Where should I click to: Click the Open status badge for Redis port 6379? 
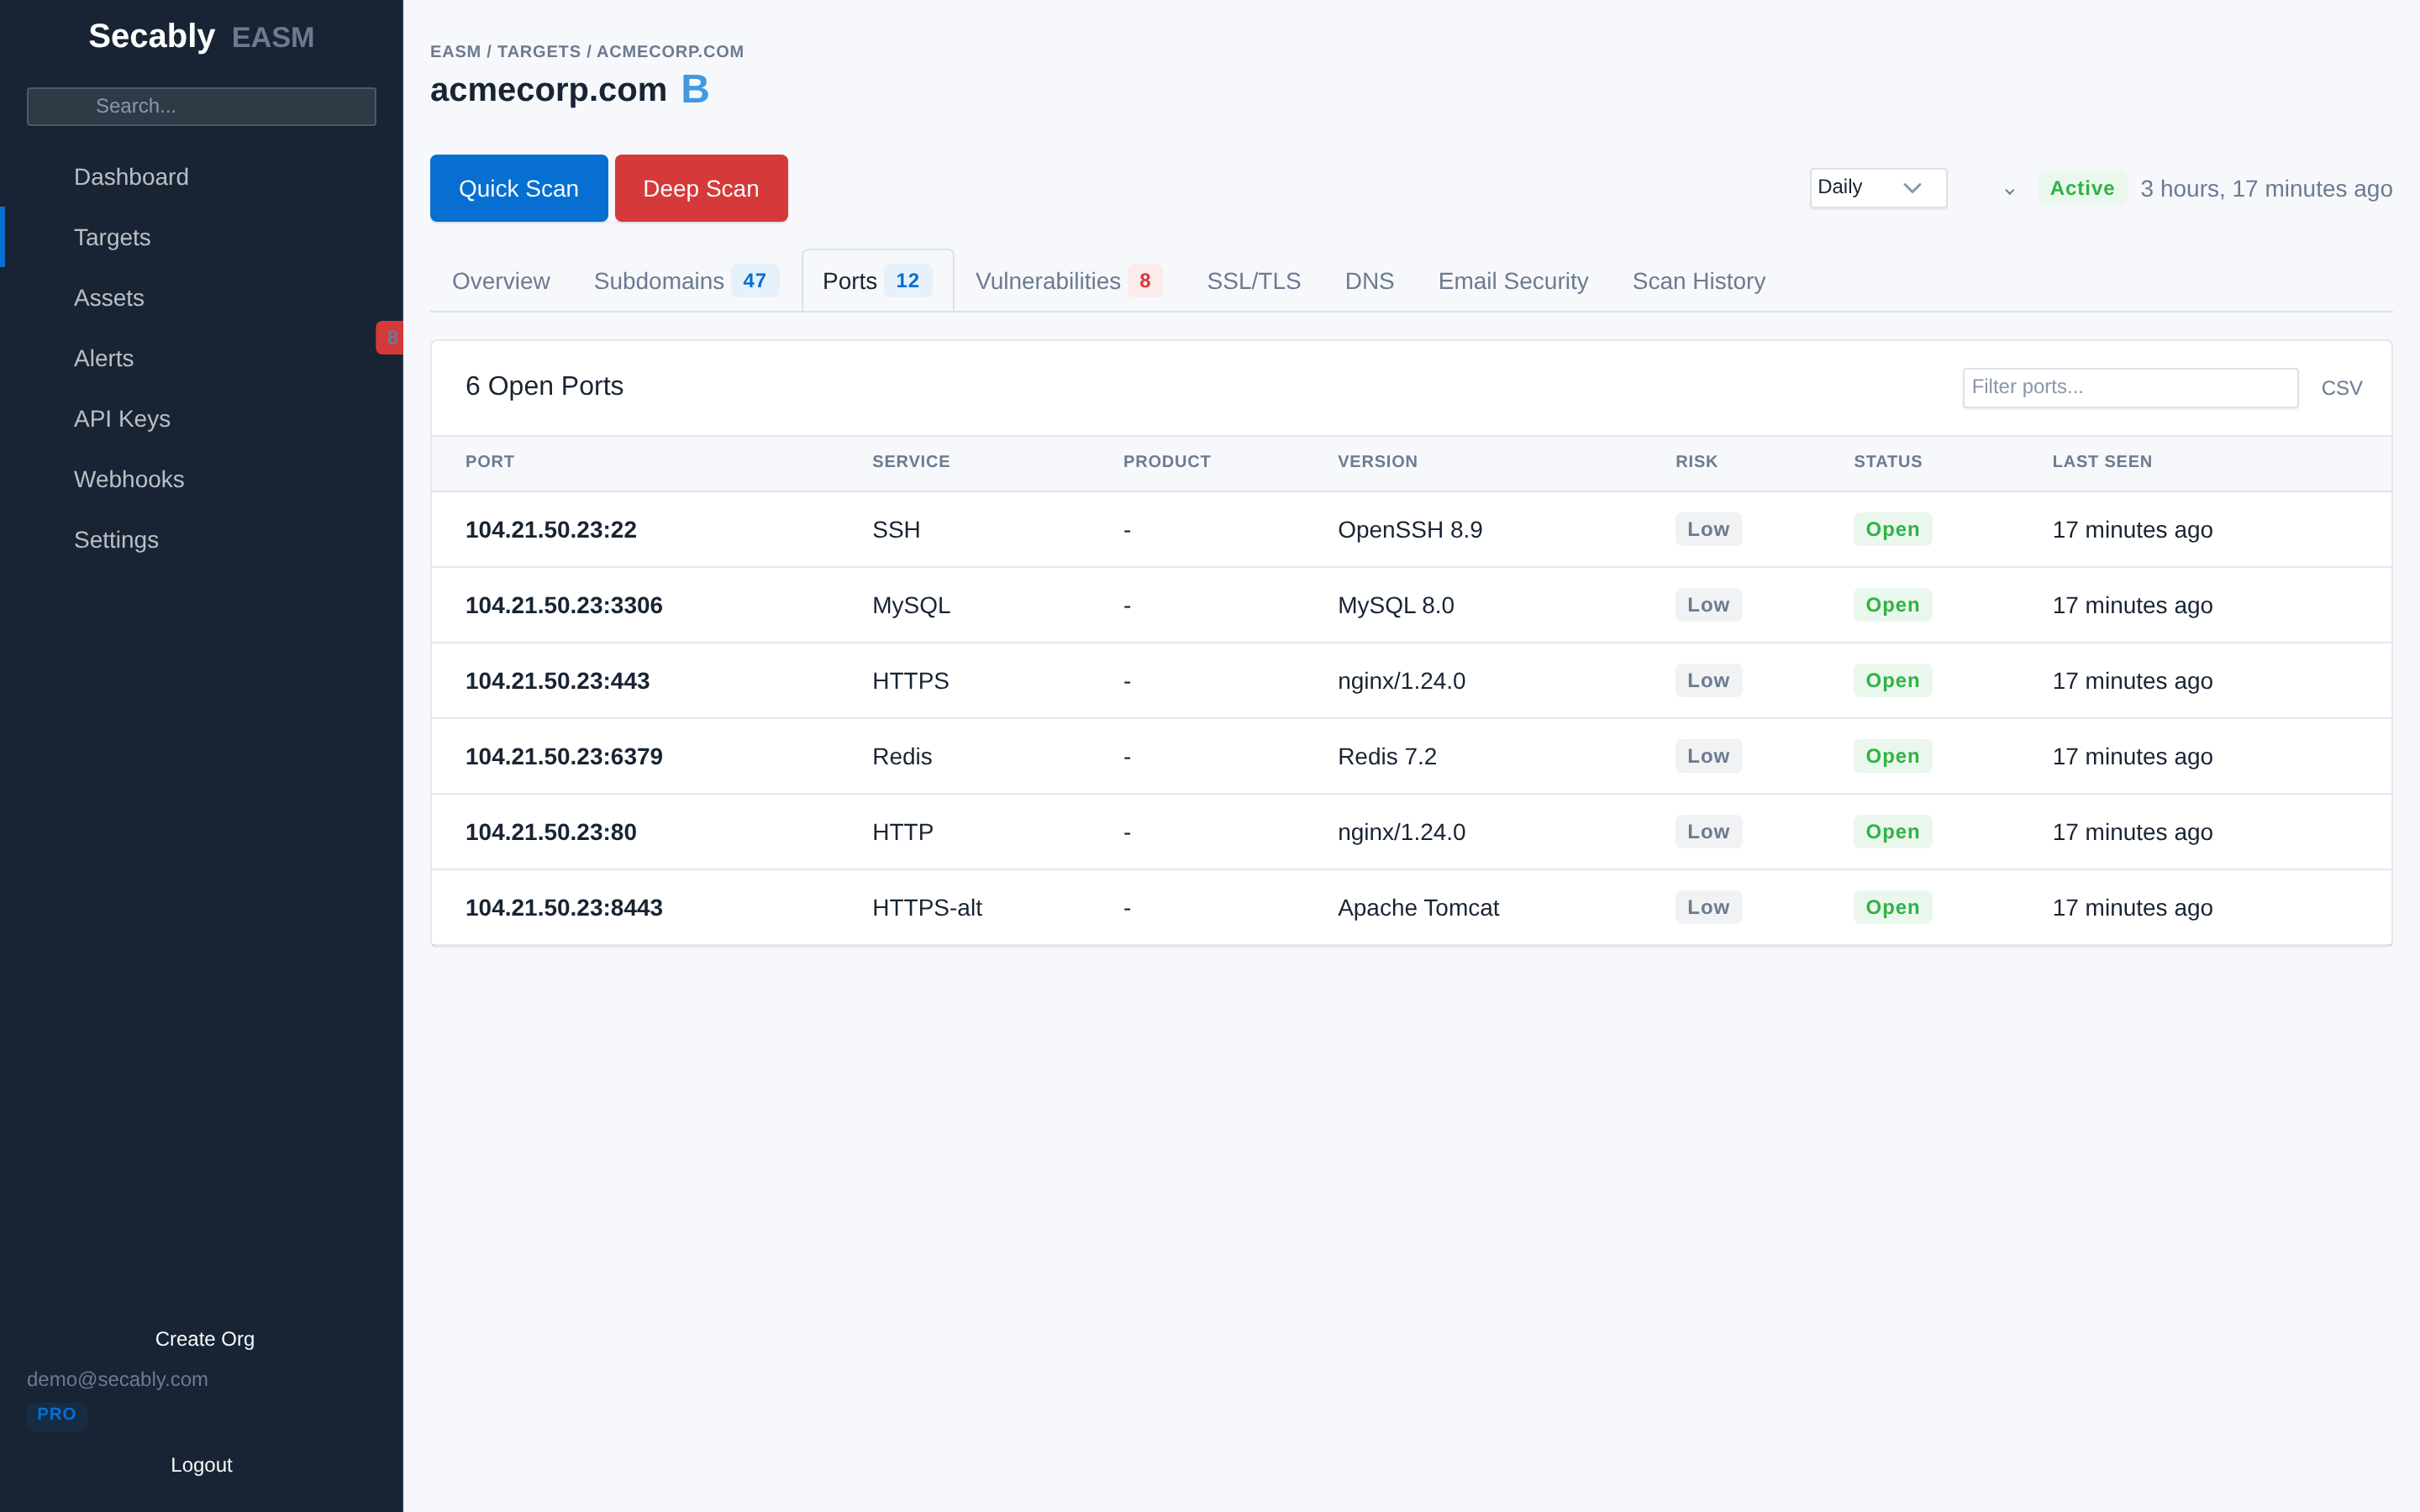pos(1891,756)
